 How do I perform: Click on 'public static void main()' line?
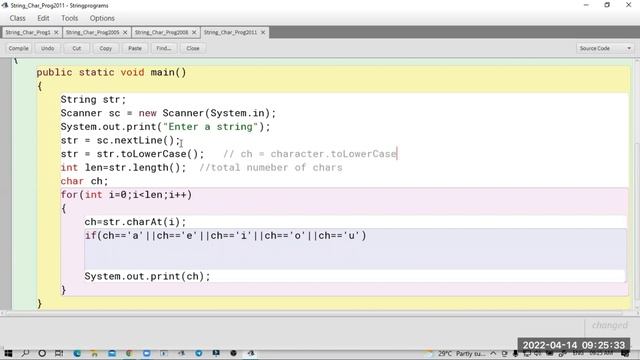point(111,72)
